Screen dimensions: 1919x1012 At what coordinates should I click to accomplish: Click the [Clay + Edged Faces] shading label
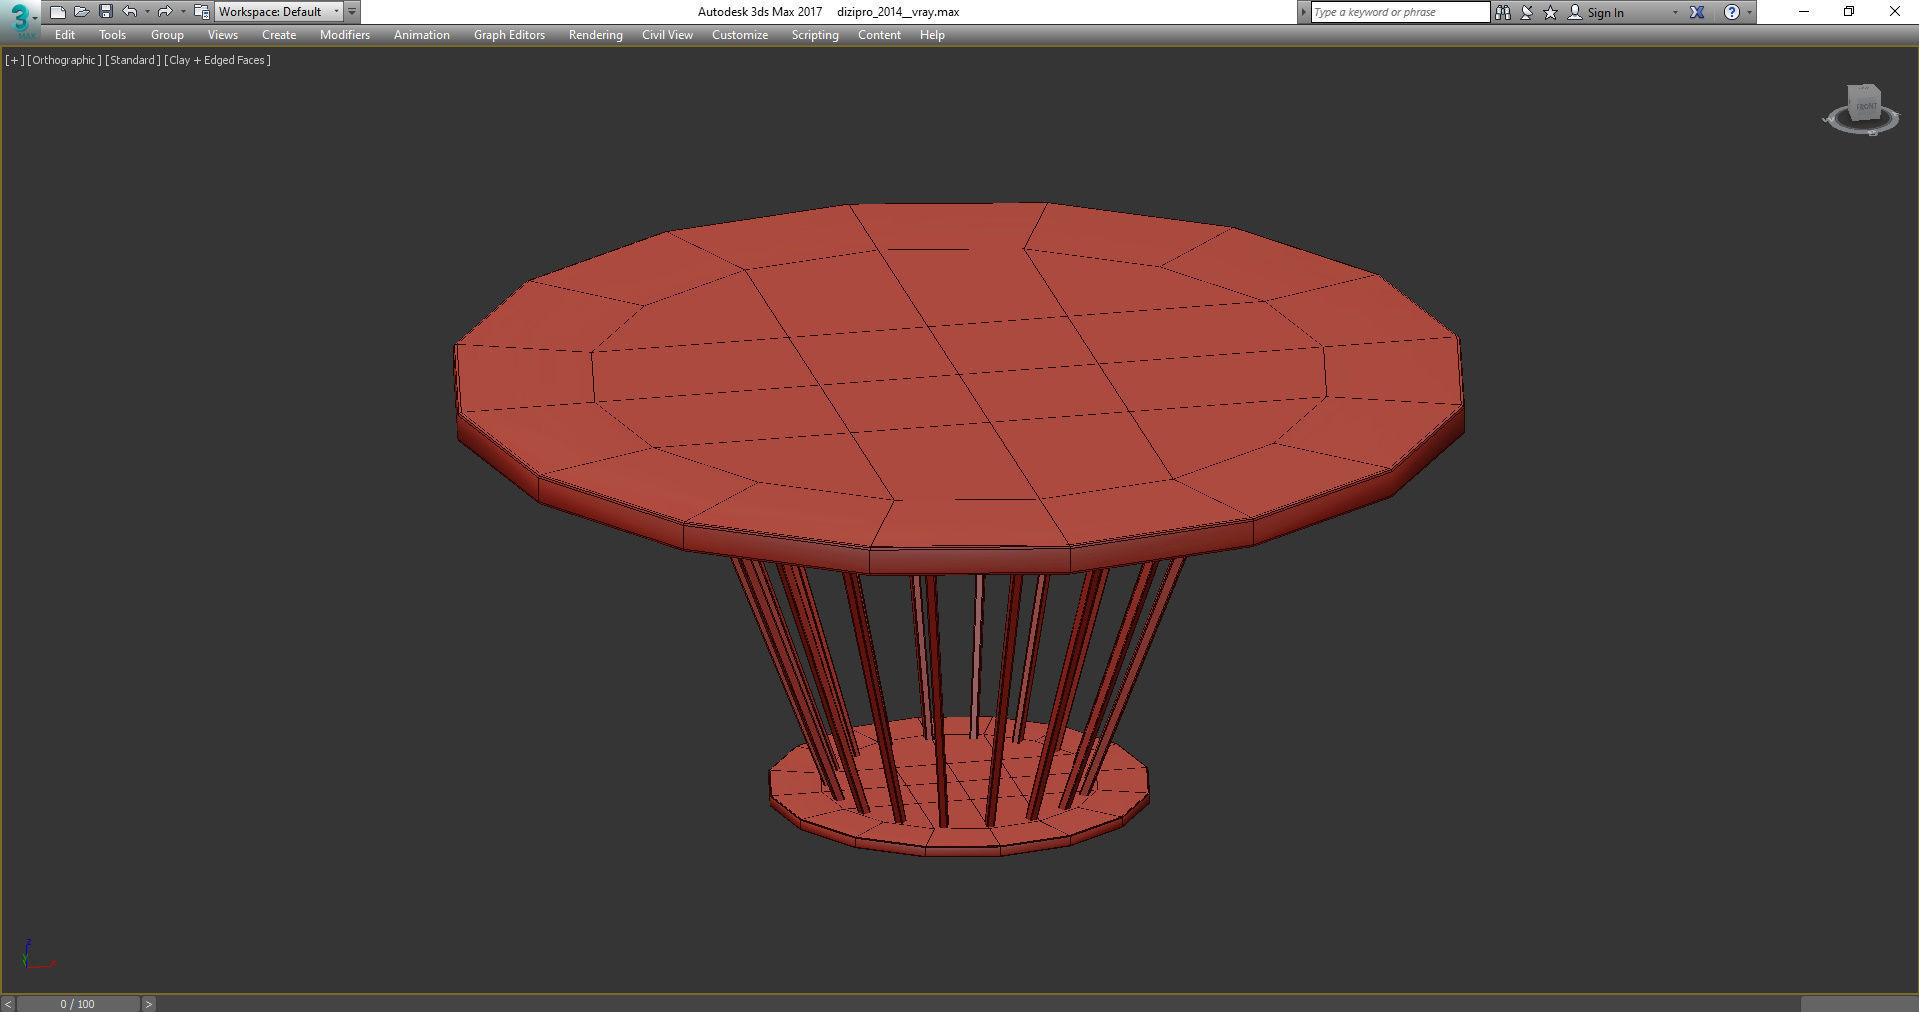[x=218, y=60]
